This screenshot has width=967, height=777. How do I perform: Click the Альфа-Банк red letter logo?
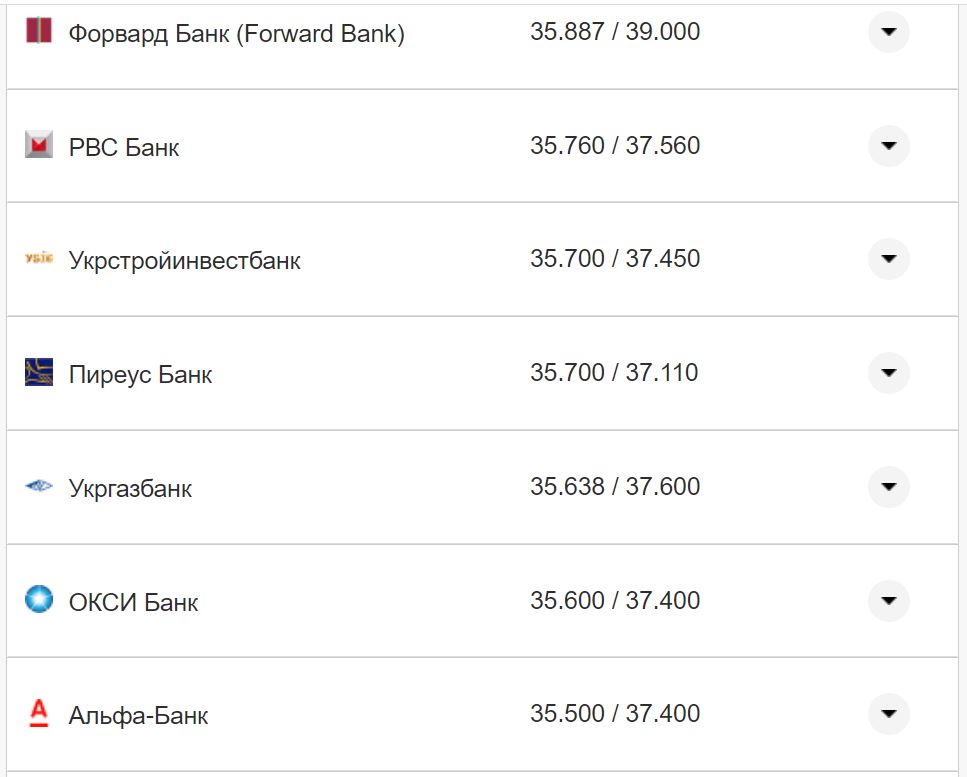(38, 713)
